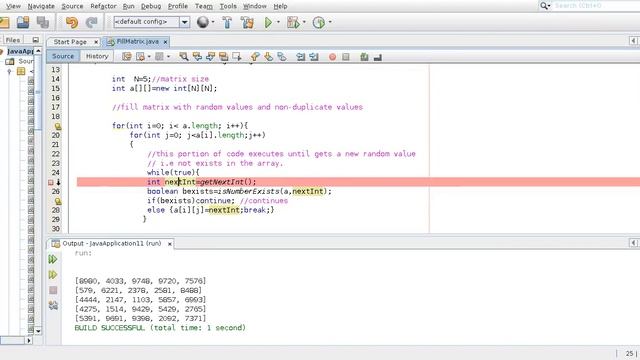
Task: Click the Find Selection magnifier icon
Action: [184, 57]
